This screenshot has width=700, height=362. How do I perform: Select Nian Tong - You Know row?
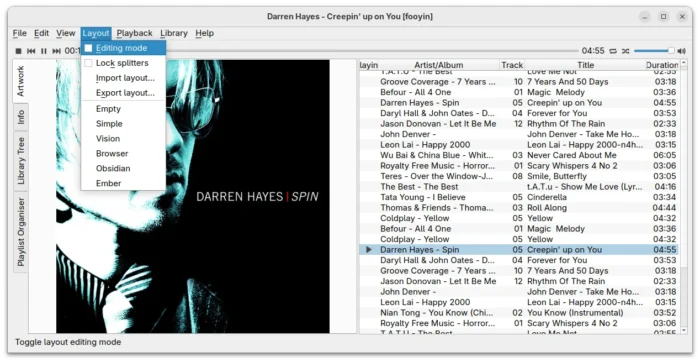click(519, 312)
